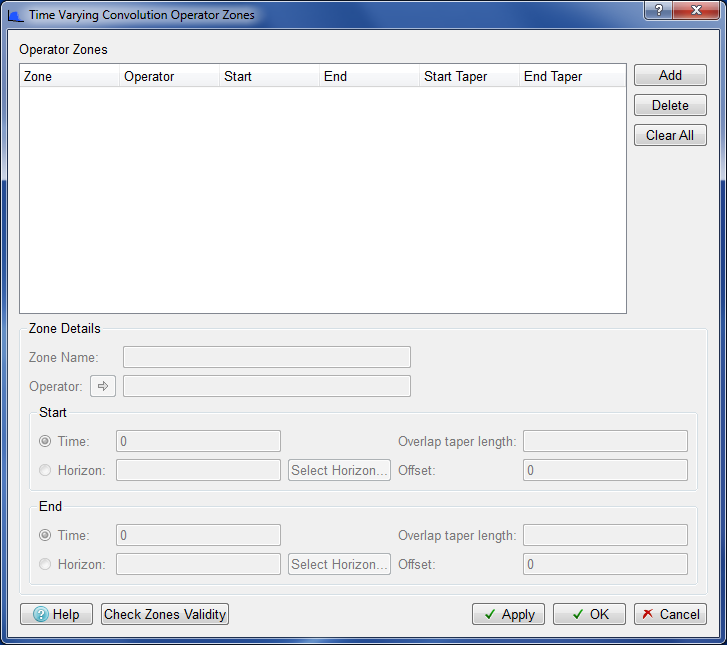Click the title bar application icon
The height and width of the screenshot is (645, 727).
click(x=15, y=15)
